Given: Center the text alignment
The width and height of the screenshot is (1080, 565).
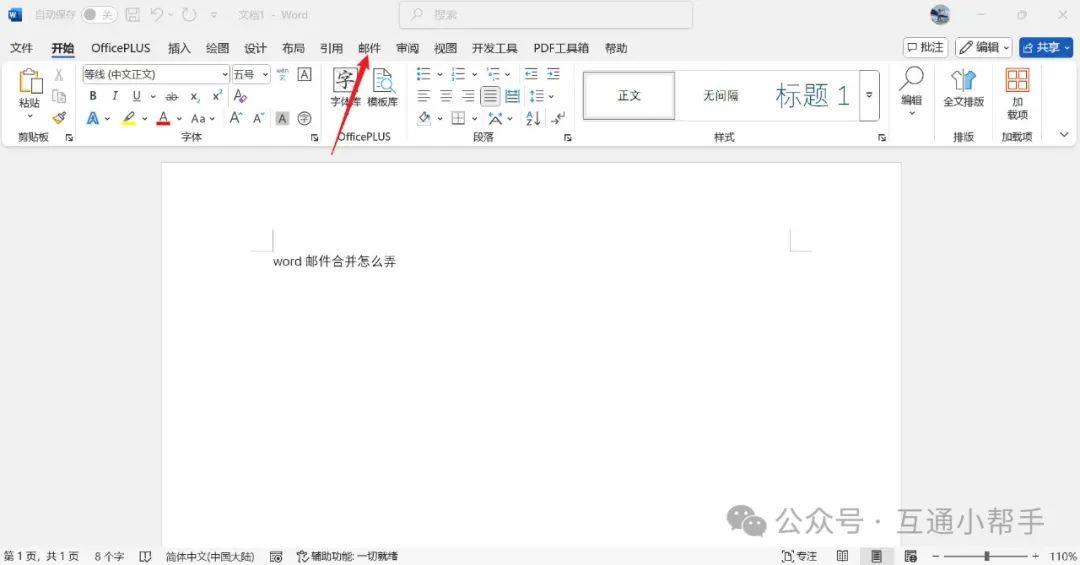Looking at the screenshot, I should point(446,96).
